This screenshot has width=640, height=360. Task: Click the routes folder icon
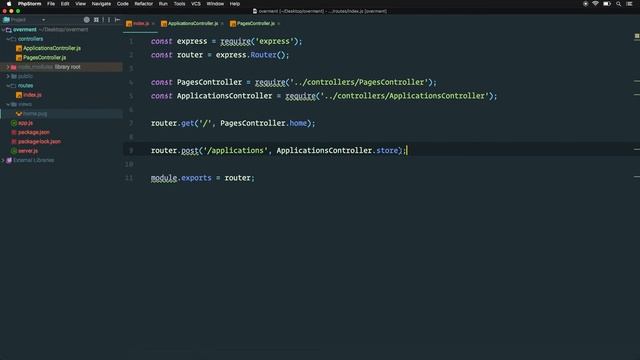coord(13,86)
